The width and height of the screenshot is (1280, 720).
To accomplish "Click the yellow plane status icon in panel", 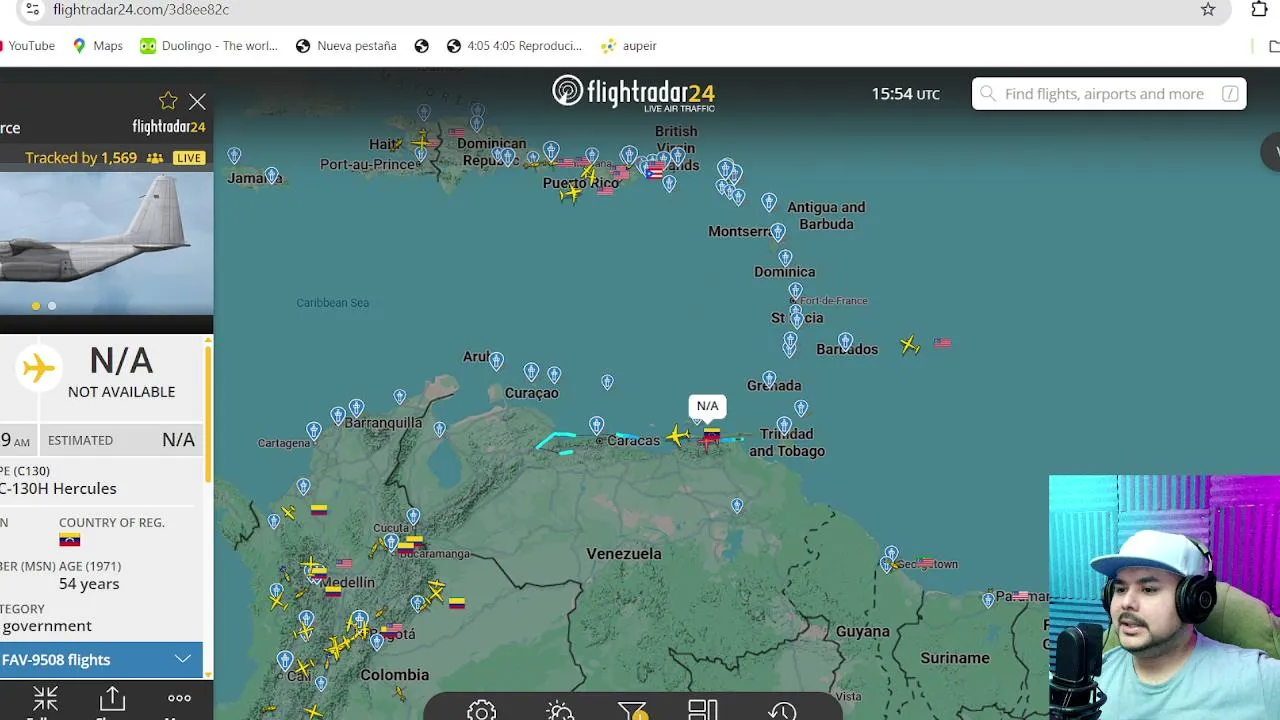I will (39, 368).
